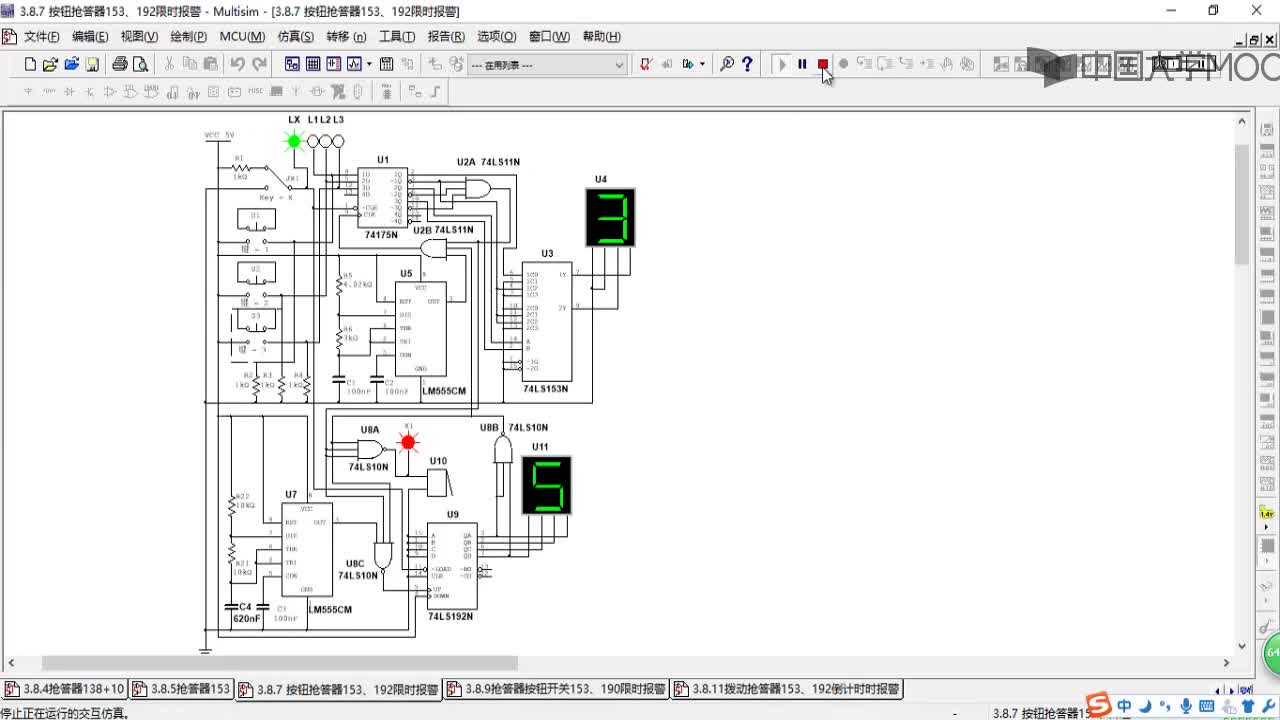Select the 74175N U1 chip

click(382, 197)
